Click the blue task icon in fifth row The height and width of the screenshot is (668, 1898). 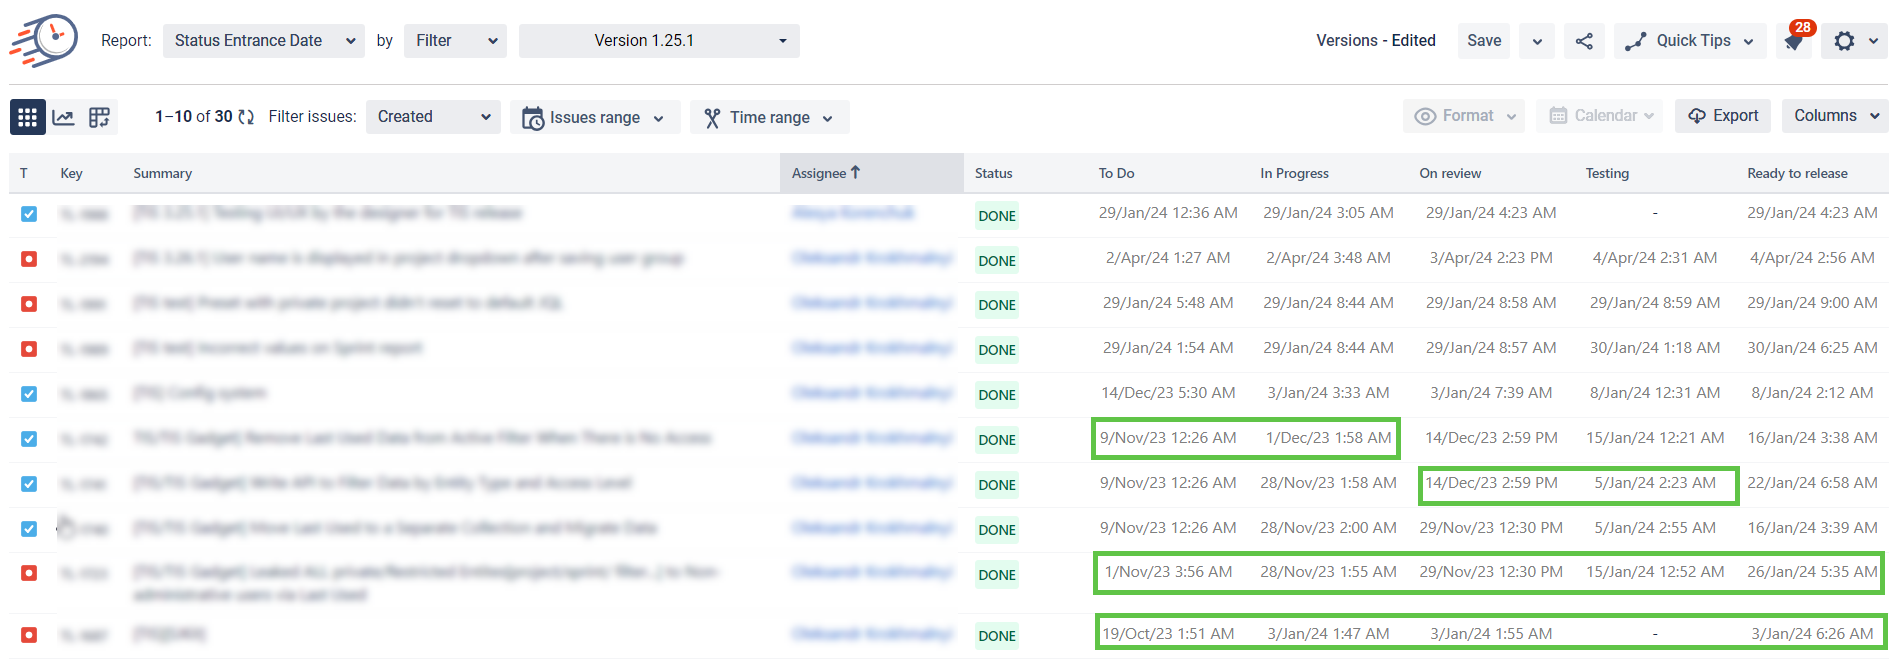click(29, 394)
